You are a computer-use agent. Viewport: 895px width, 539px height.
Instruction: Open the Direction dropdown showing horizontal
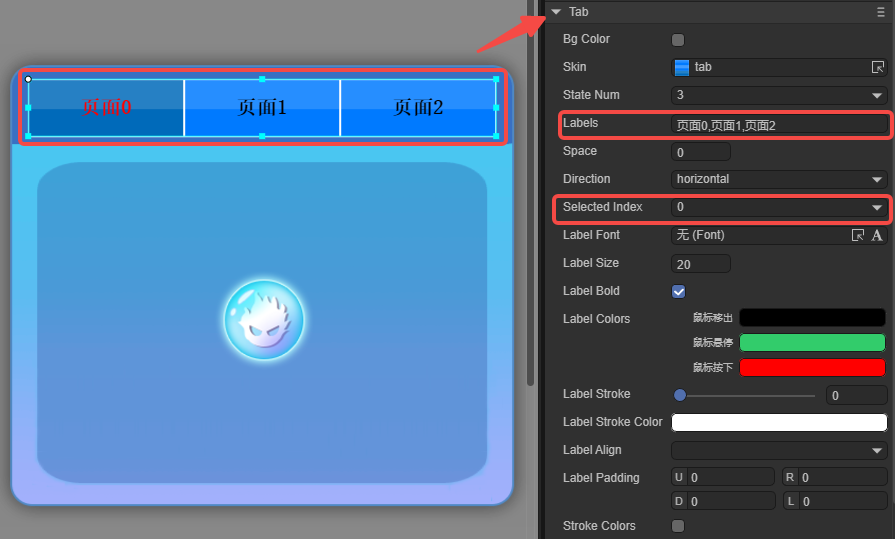779,179
